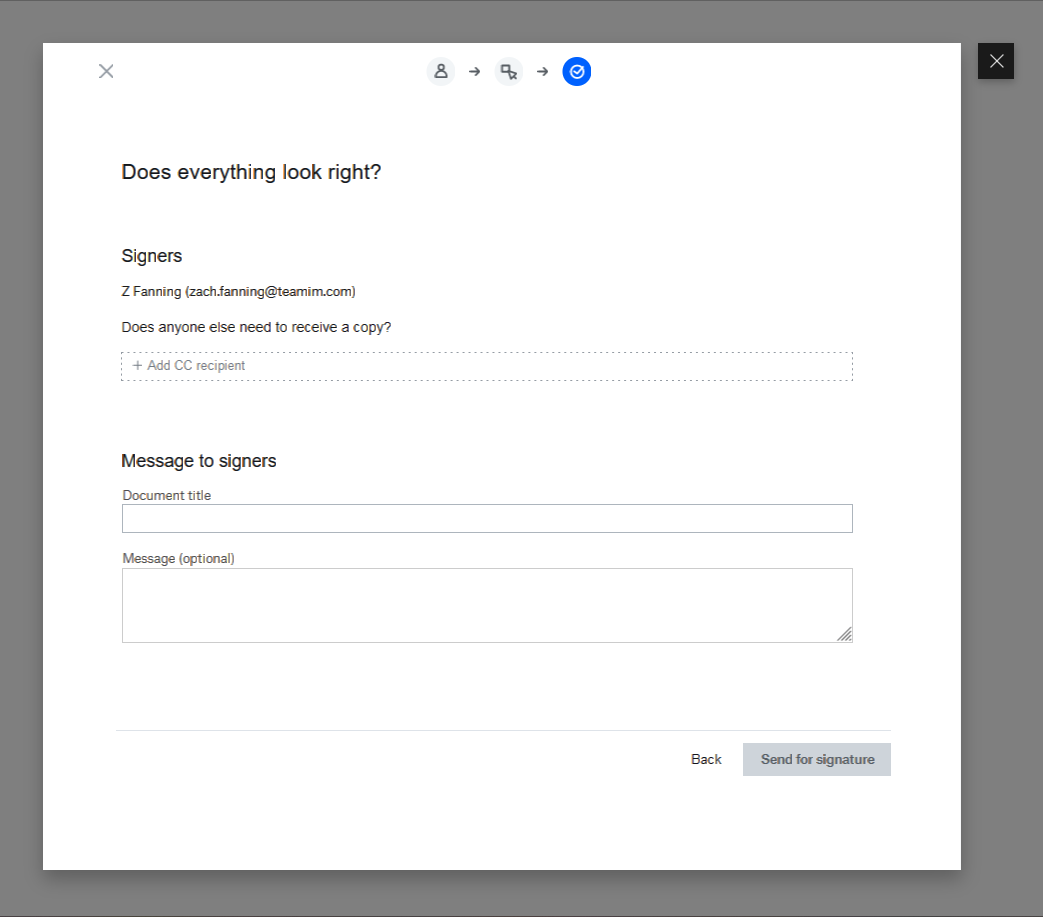Click the arrow after the person step icon

(475, 72)
